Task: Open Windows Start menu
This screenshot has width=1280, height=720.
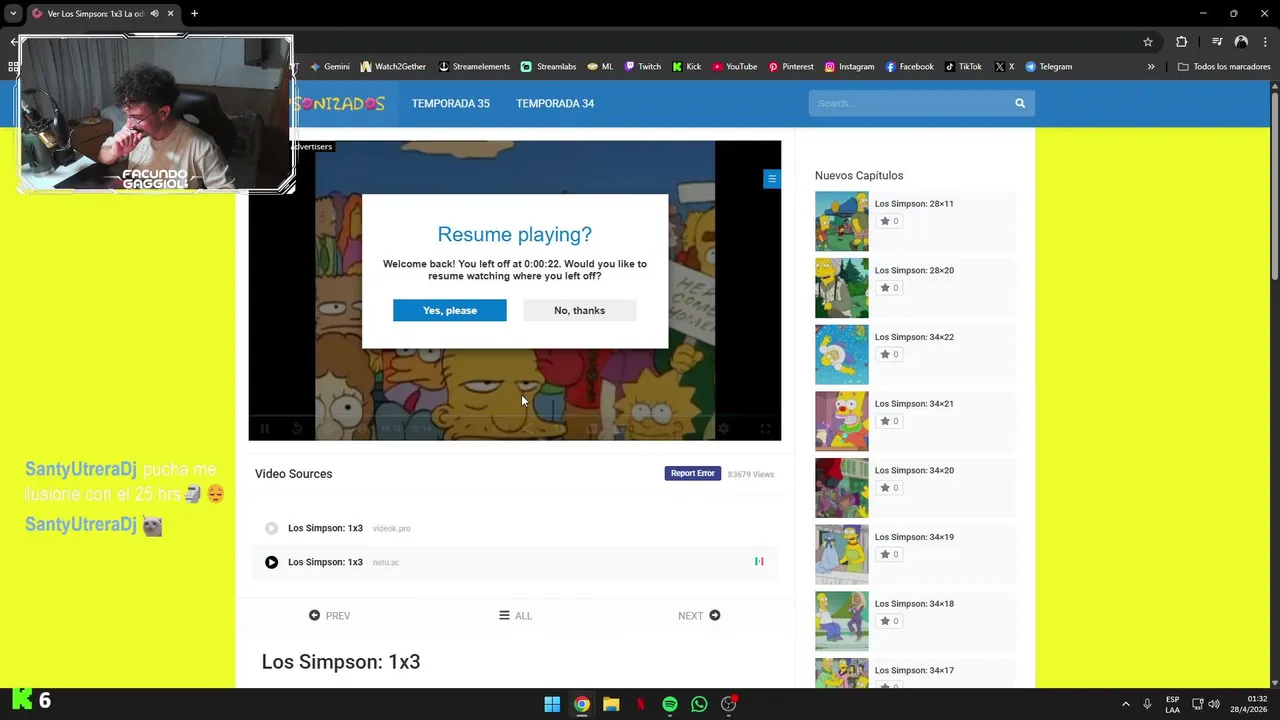Action: tap(552, 704)
